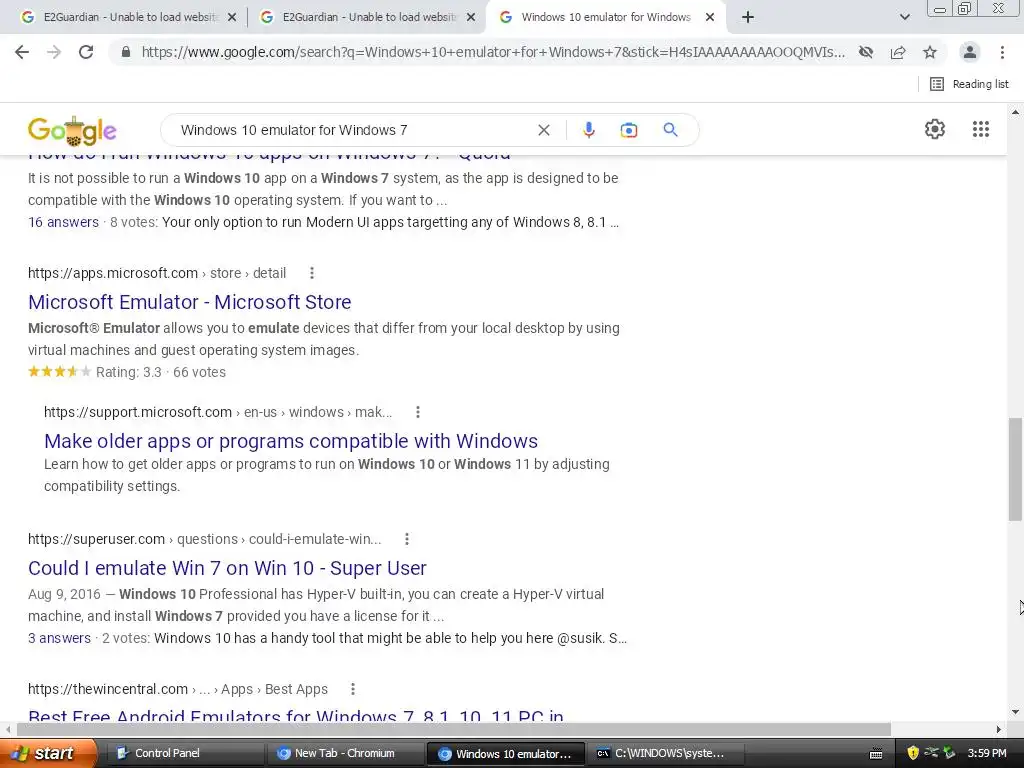Click the forward navigation arrow
Image resolution: width=1024 pixels, height=768 pixels.
54,52
